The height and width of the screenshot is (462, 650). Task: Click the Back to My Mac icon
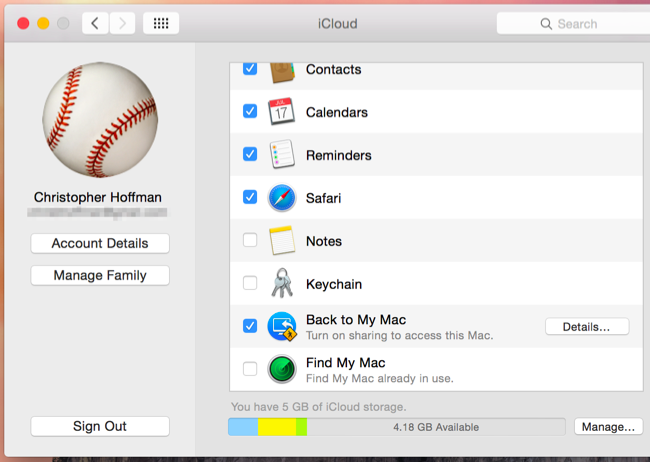[281, 327]
